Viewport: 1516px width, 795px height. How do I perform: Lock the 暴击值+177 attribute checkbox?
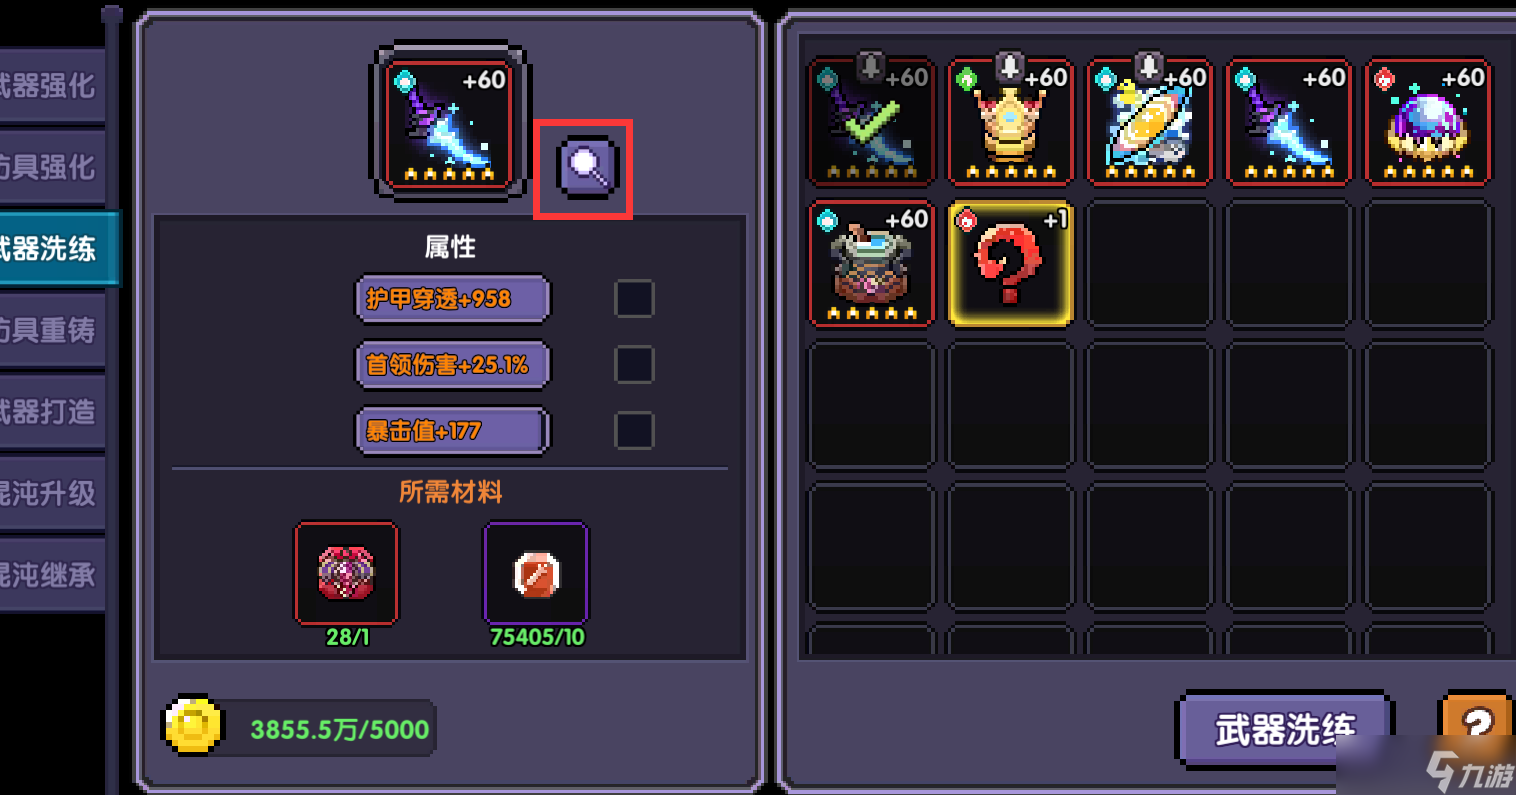tap(634, 430)
